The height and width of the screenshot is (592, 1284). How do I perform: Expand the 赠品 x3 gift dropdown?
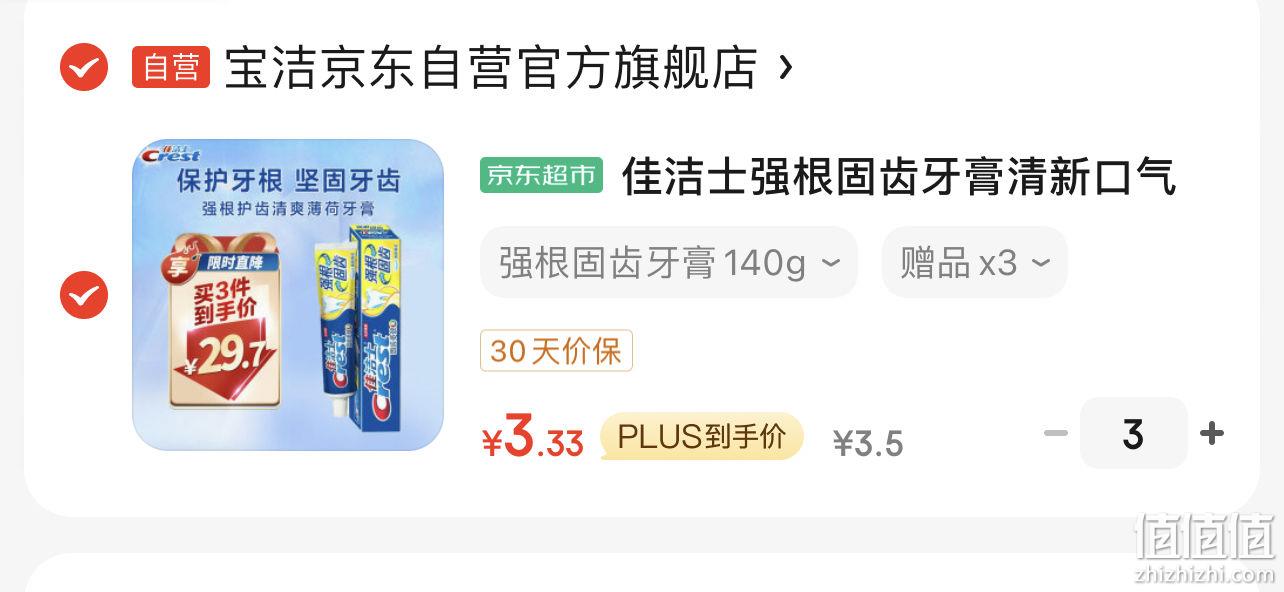coord(975,262)
